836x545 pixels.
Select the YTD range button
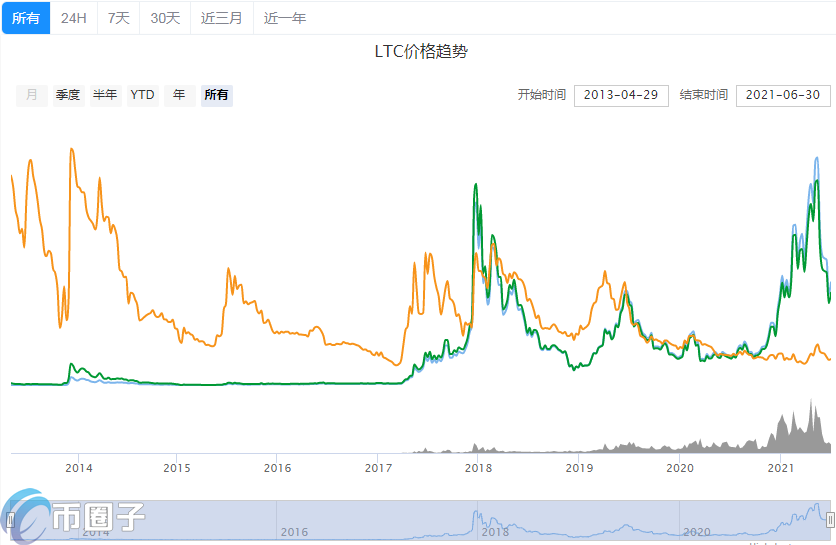point(143,95)
